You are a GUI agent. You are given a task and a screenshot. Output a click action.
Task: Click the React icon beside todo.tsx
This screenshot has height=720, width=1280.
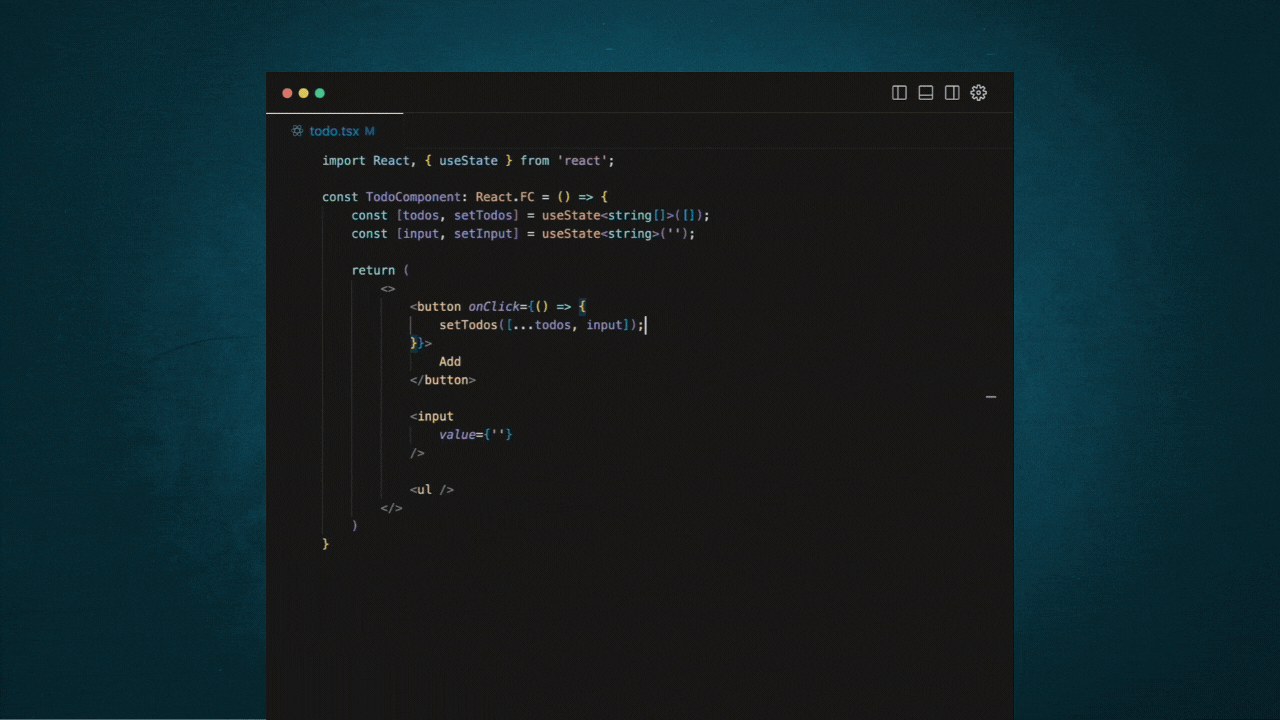(x=296, y=131)
